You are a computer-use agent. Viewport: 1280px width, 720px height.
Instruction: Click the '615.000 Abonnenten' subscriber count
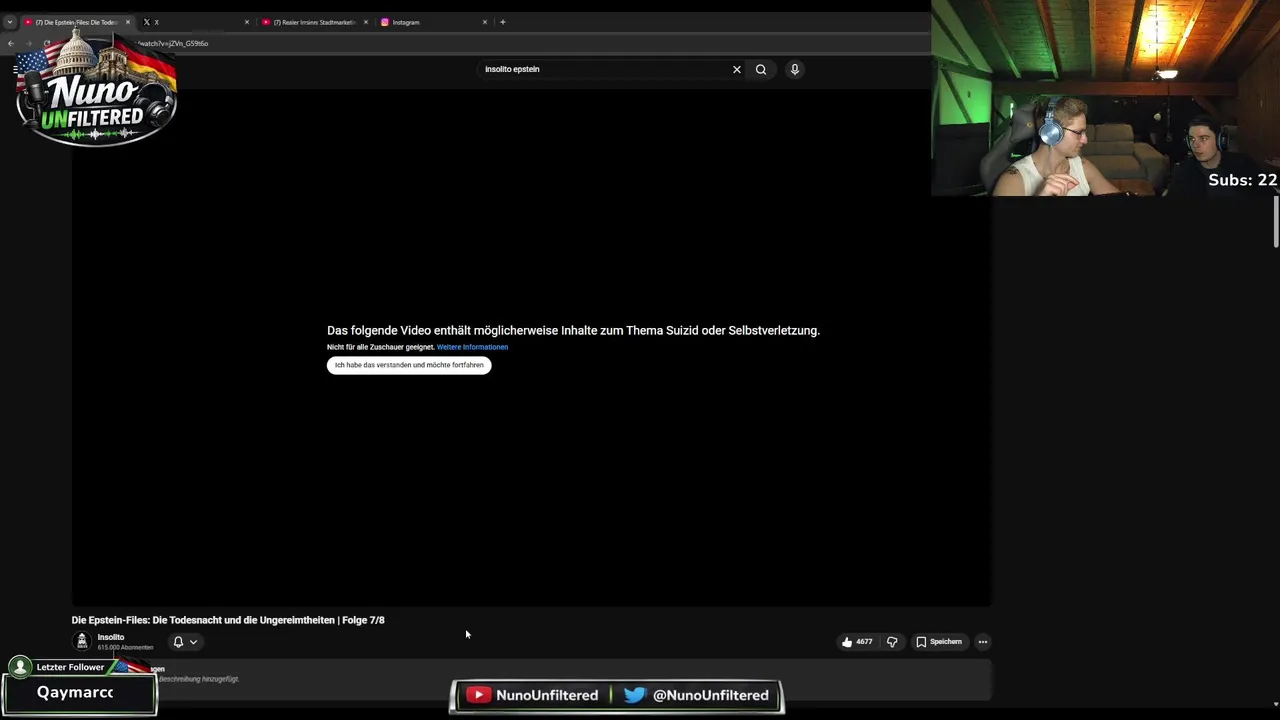coord(125,648)
